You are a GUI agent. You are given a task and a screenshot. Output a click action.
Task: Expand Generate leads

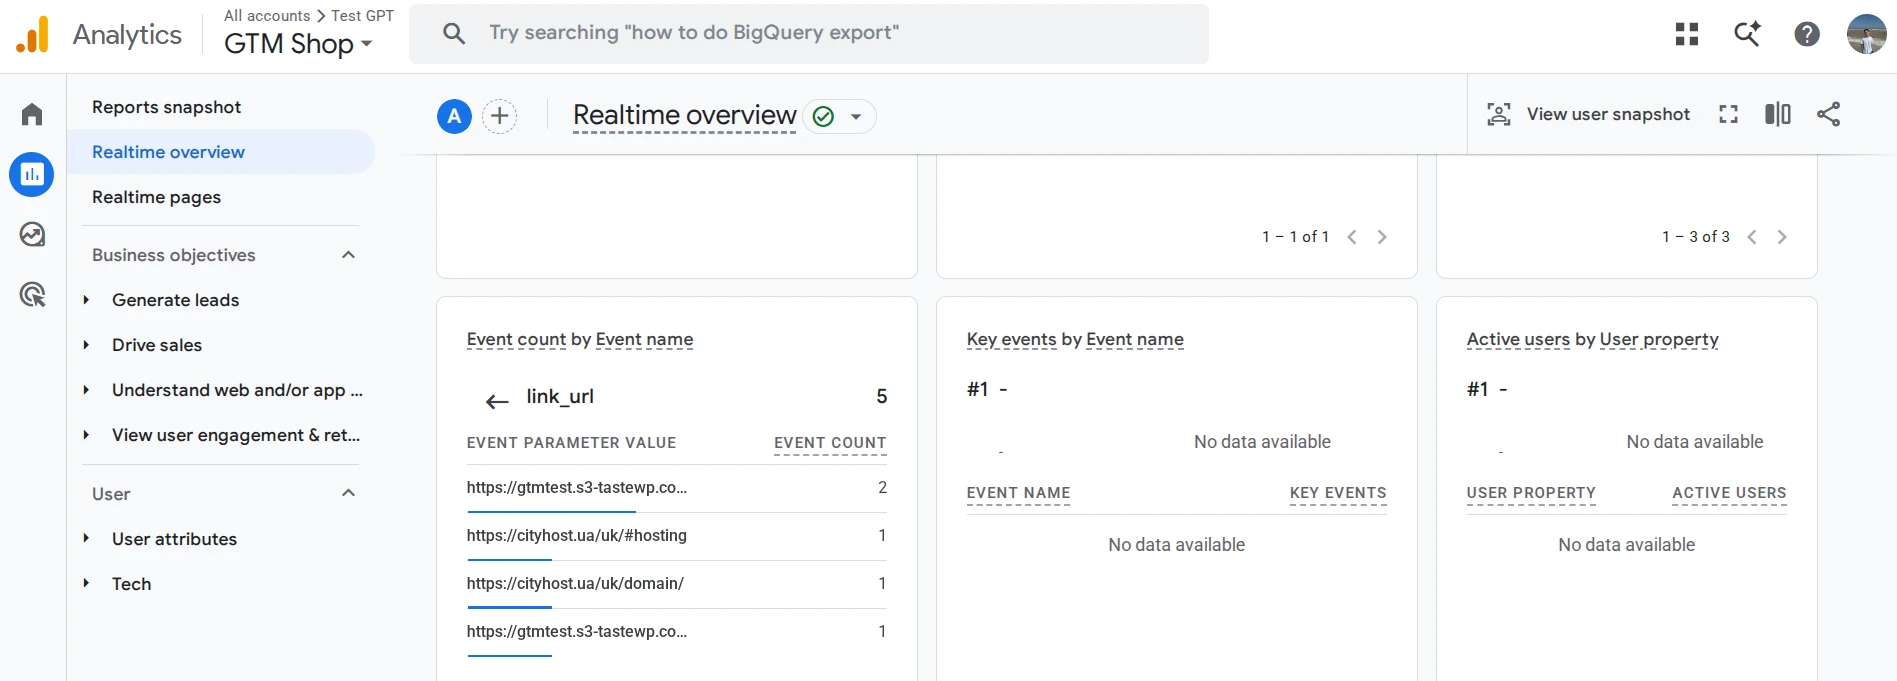(x=86, y=300)
